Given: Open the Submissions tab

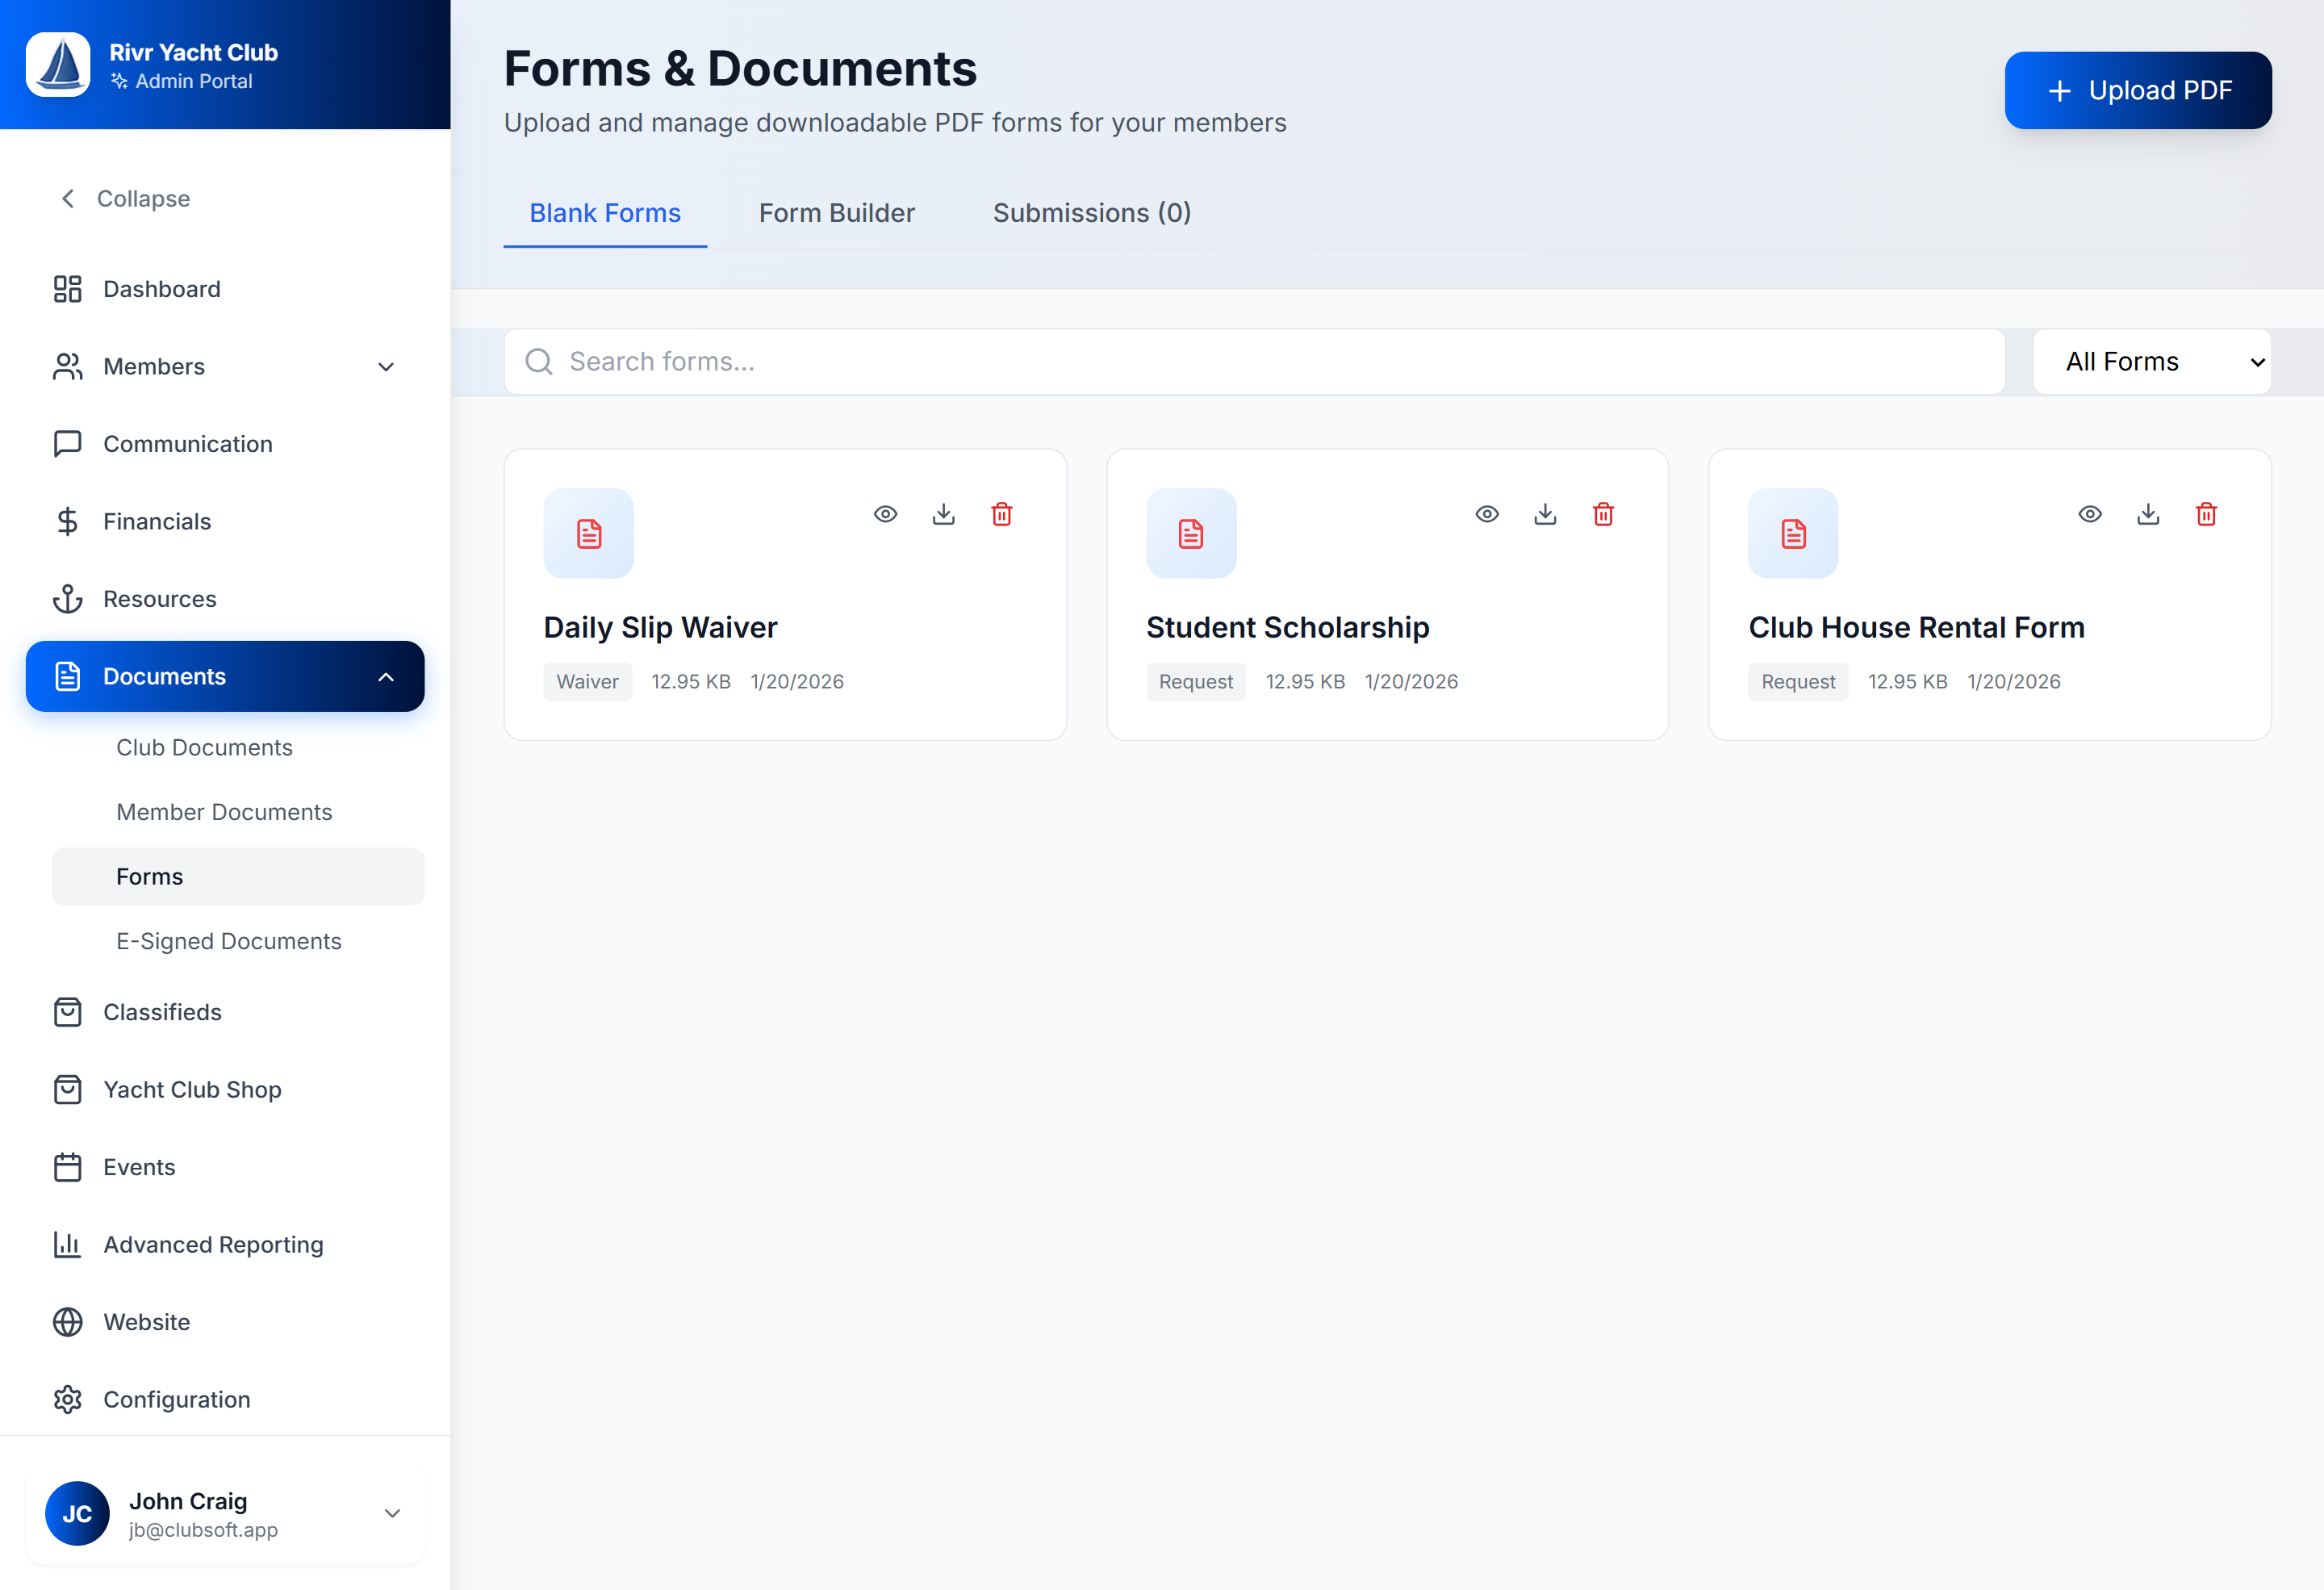Looking at the screenshot, I should click(1091, 212).
